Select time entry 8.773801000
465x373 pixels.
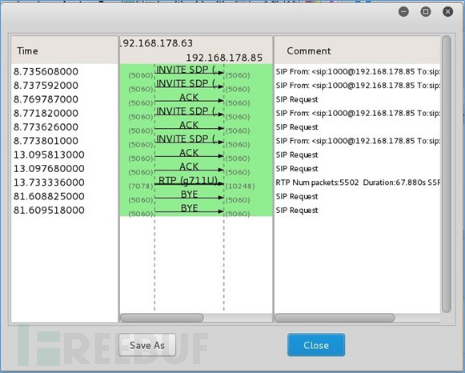pyautogui.click(x=46, y=141)
